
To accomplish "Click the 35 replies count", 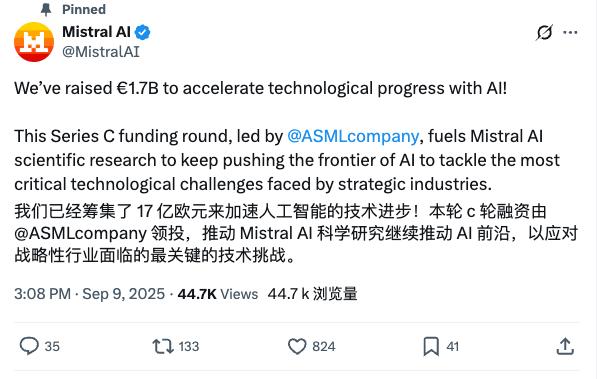I will point(52,346).
